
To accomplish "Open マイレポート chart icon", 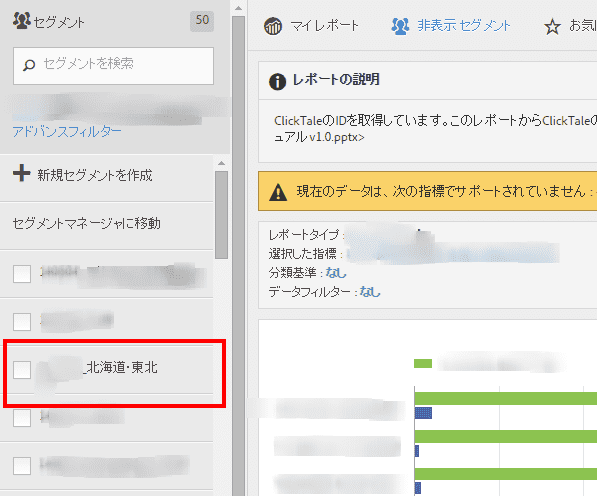I will (x=273, y=26).
